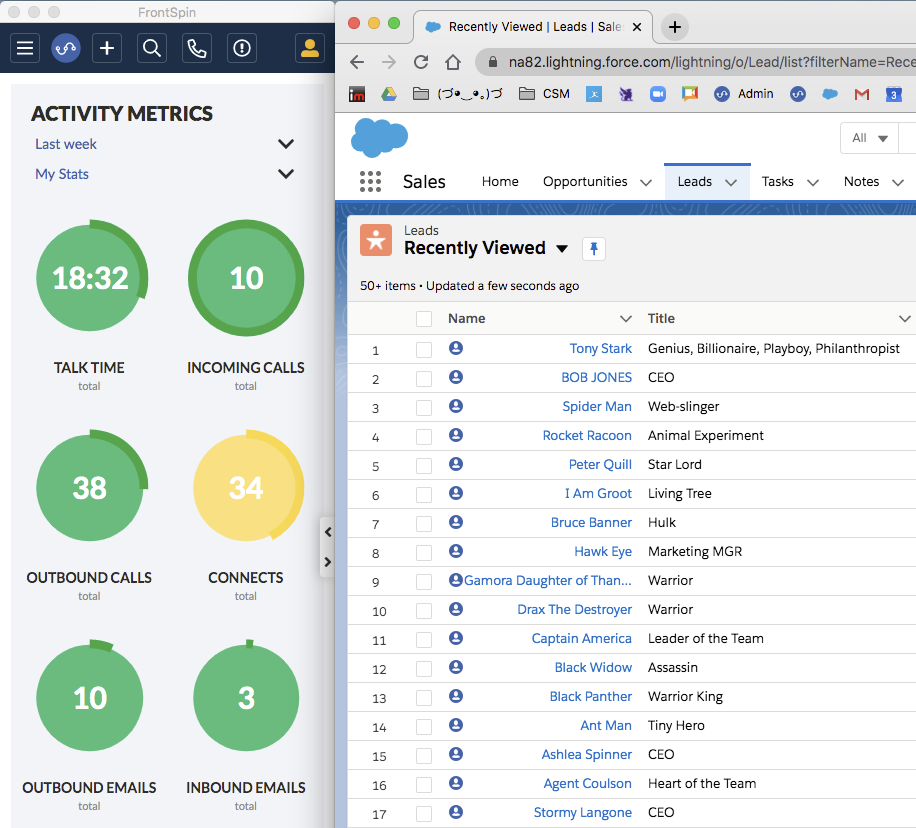Open the Gmail bookmark icon
This screenshot has height=828, width=916.
tap(862, 94)
